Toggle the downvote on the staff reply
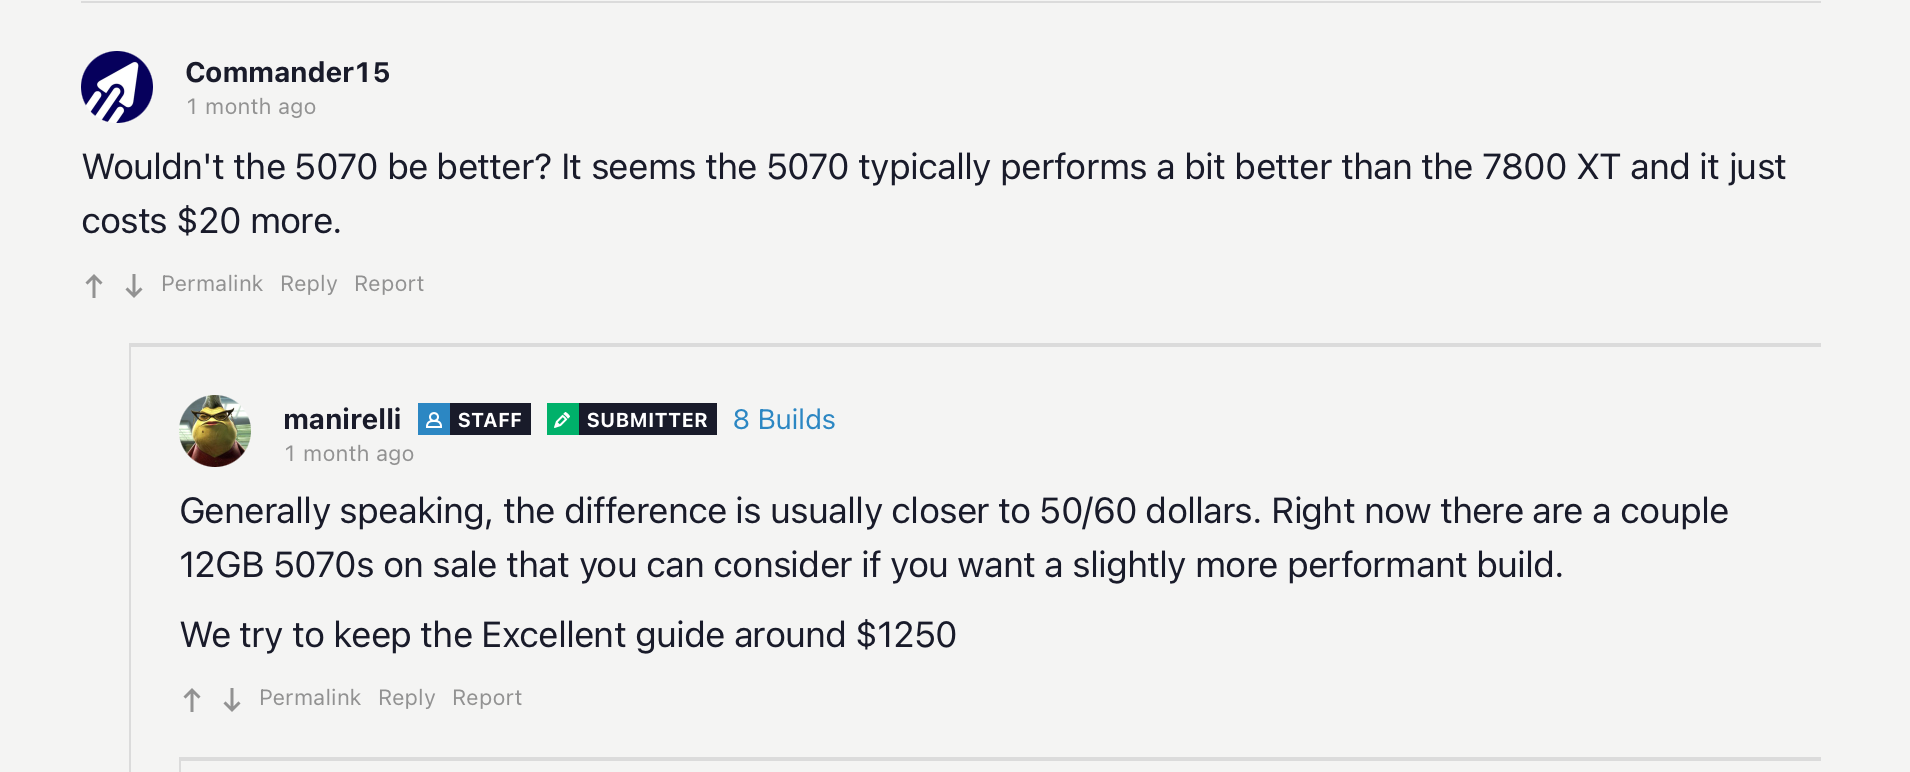The height and width of the screenshot is (772, 1910). (231, 699)
